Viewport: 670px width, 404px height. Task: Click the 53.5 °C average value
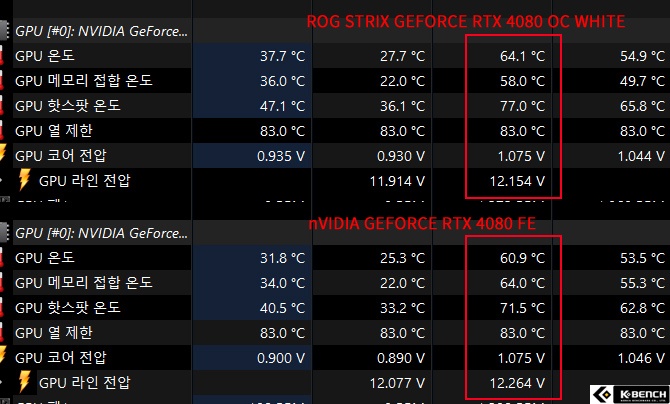[643, 258]
